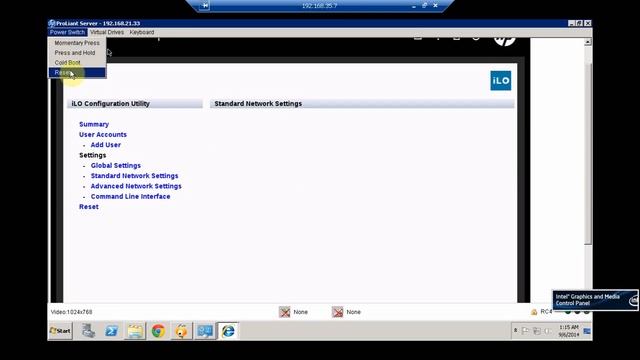Choose Press and Hold power option
The width and height of the screenshot is (640, 360).
(x=77, y=53)
